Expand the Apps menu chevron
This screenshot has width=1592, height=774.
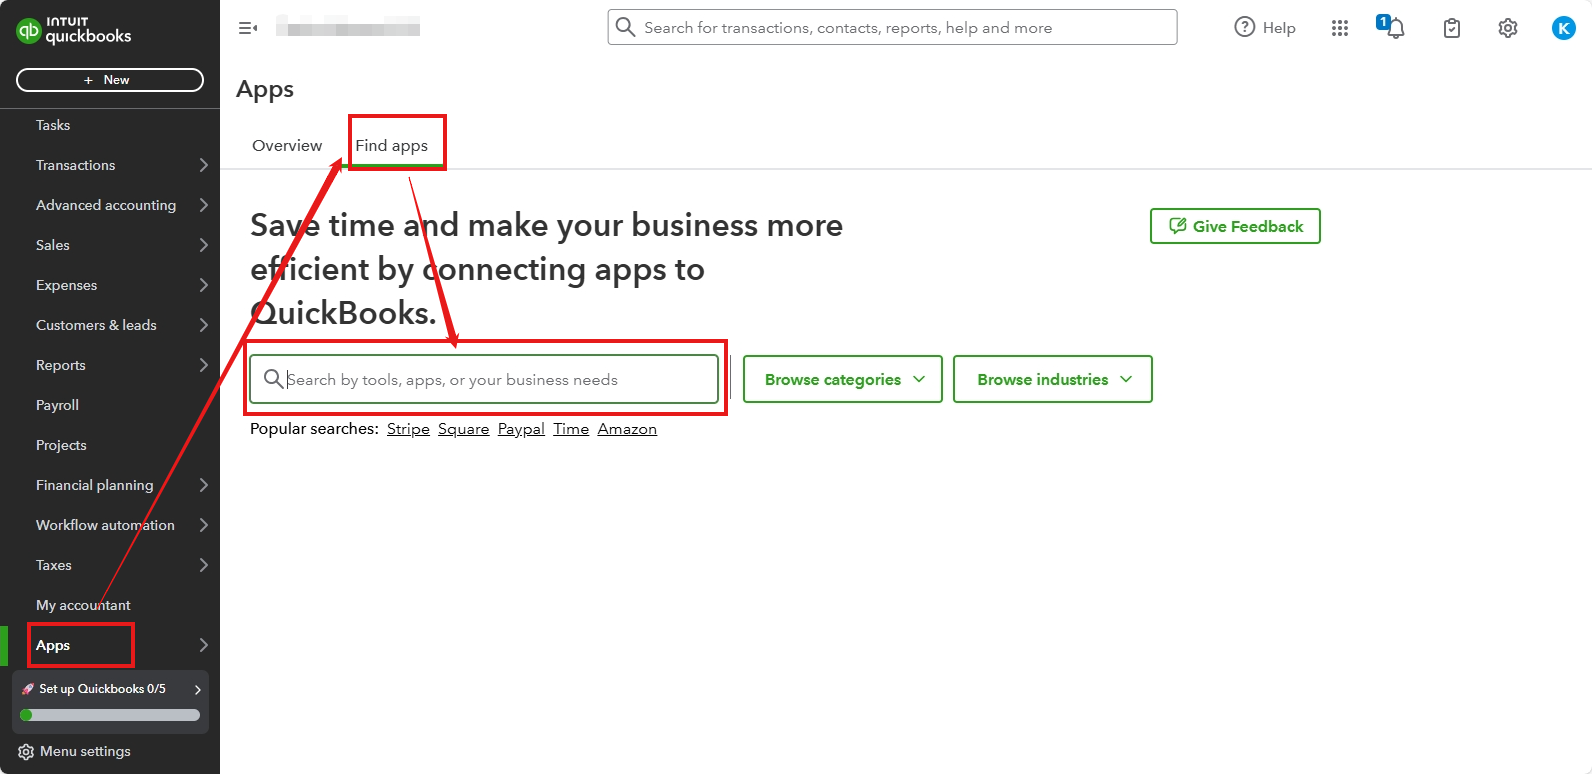tap(203, 645)
